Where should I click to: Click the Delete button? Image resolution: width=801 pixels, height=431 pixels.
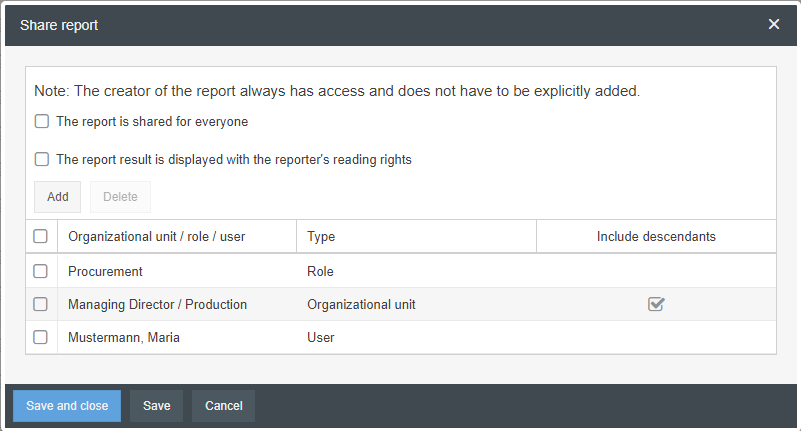(120, 197)
